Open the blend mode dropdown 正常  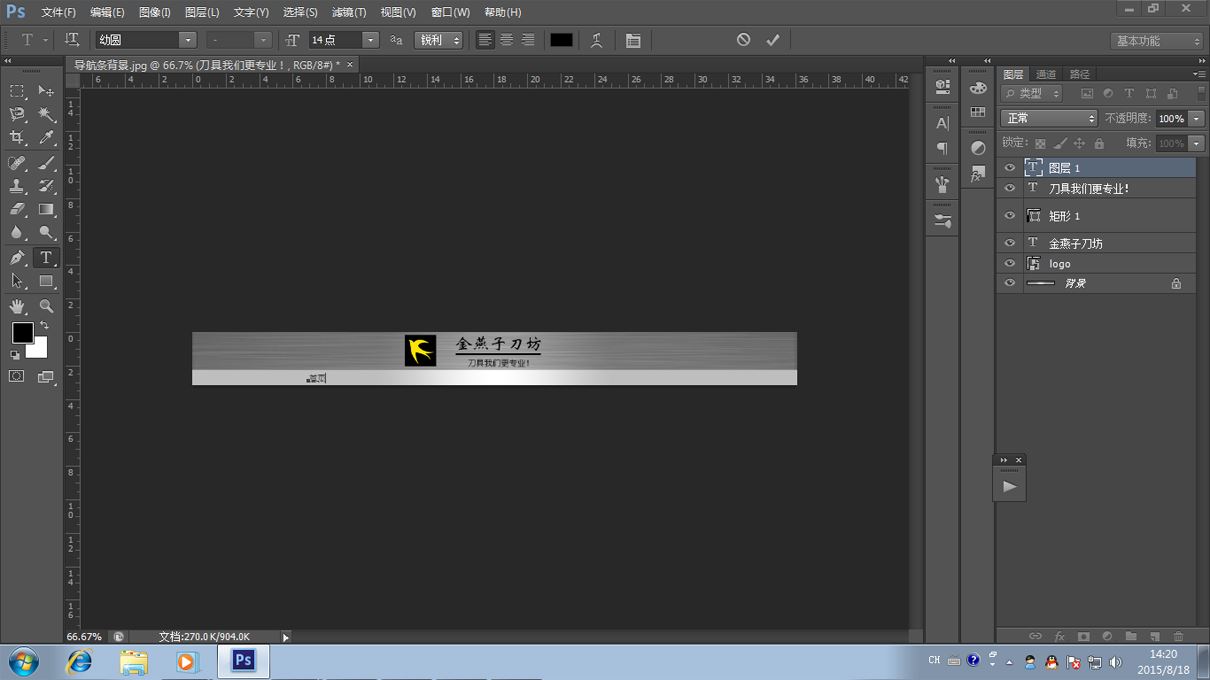pyautogui.click(x=1049, y=118)
